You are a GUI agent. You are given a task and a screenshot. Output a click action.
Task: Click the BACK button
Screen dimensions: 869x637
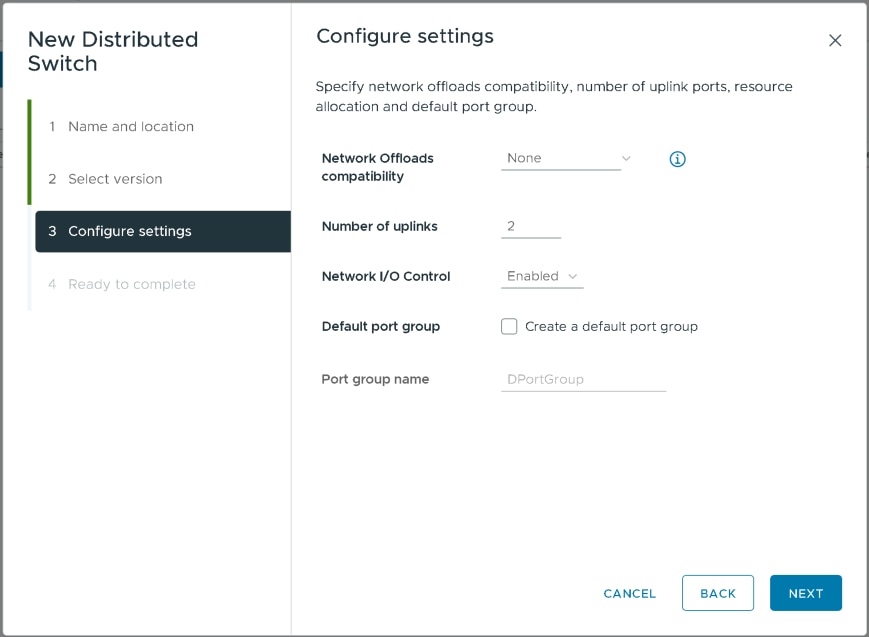pos(718,593)
